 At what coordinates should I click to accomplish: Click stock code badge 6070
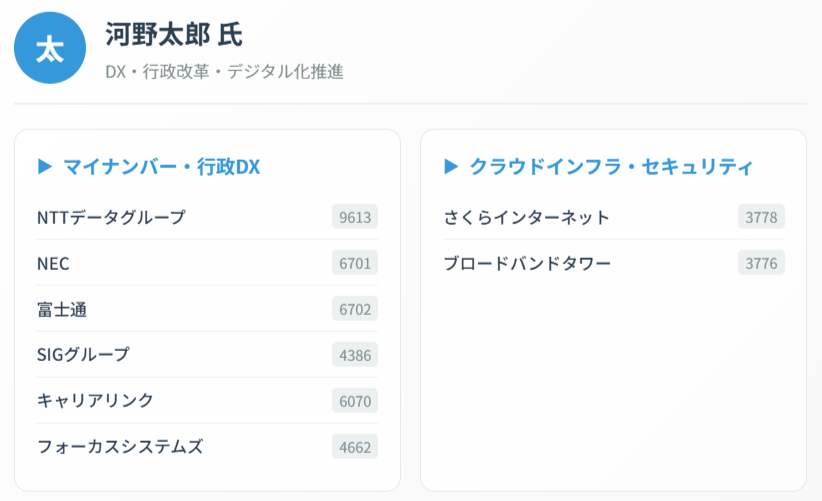[355, 400]
